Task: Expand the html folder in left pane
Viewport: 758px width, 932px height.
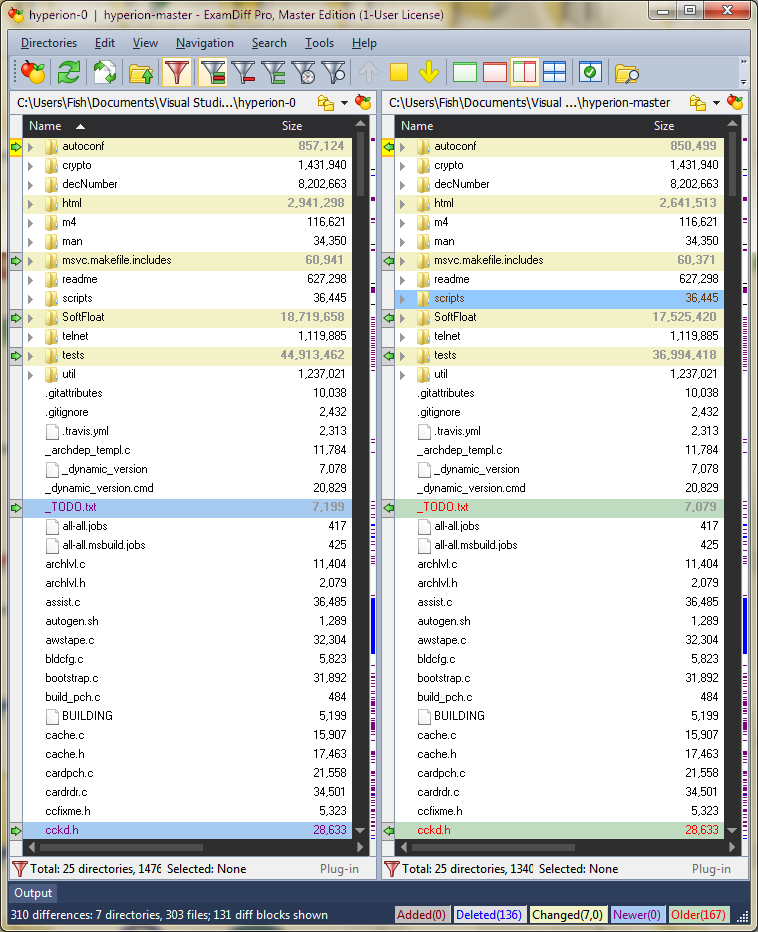Action: pos(30,204)
